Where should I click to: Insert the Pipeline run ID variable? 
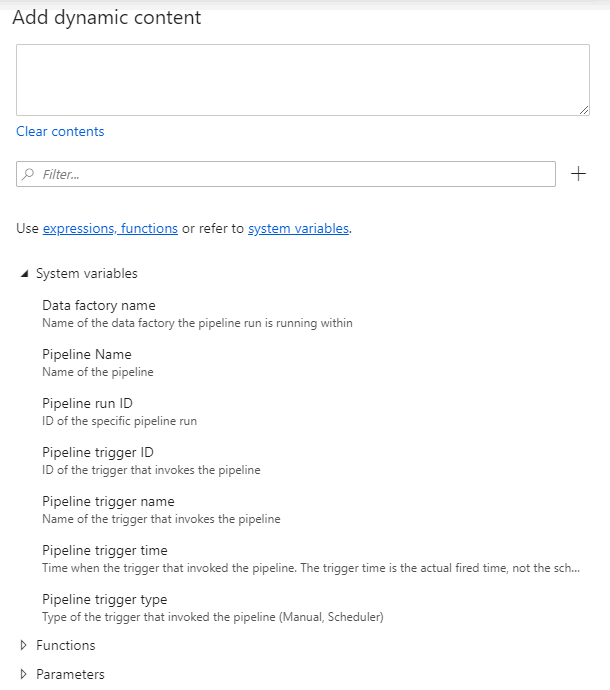(87, 403)
